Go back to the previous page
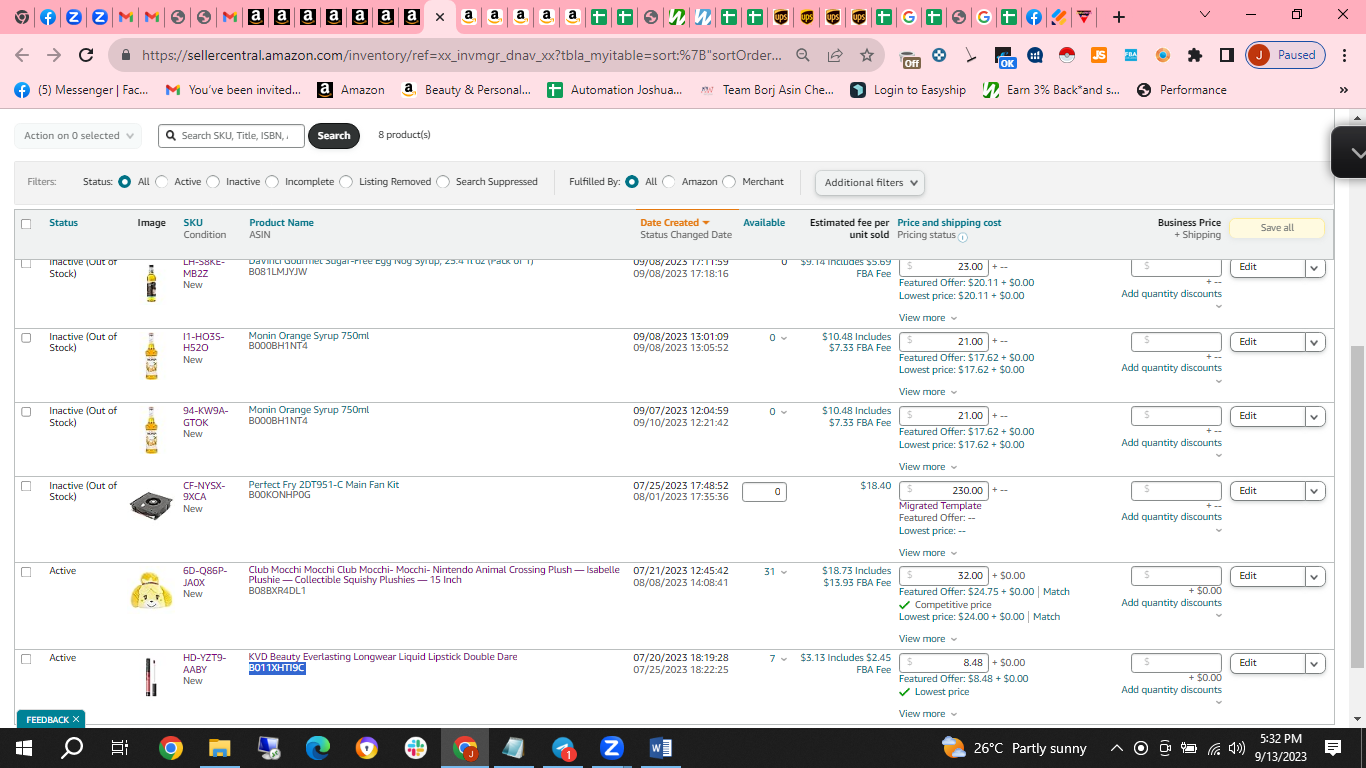 [x=22, y=55]
